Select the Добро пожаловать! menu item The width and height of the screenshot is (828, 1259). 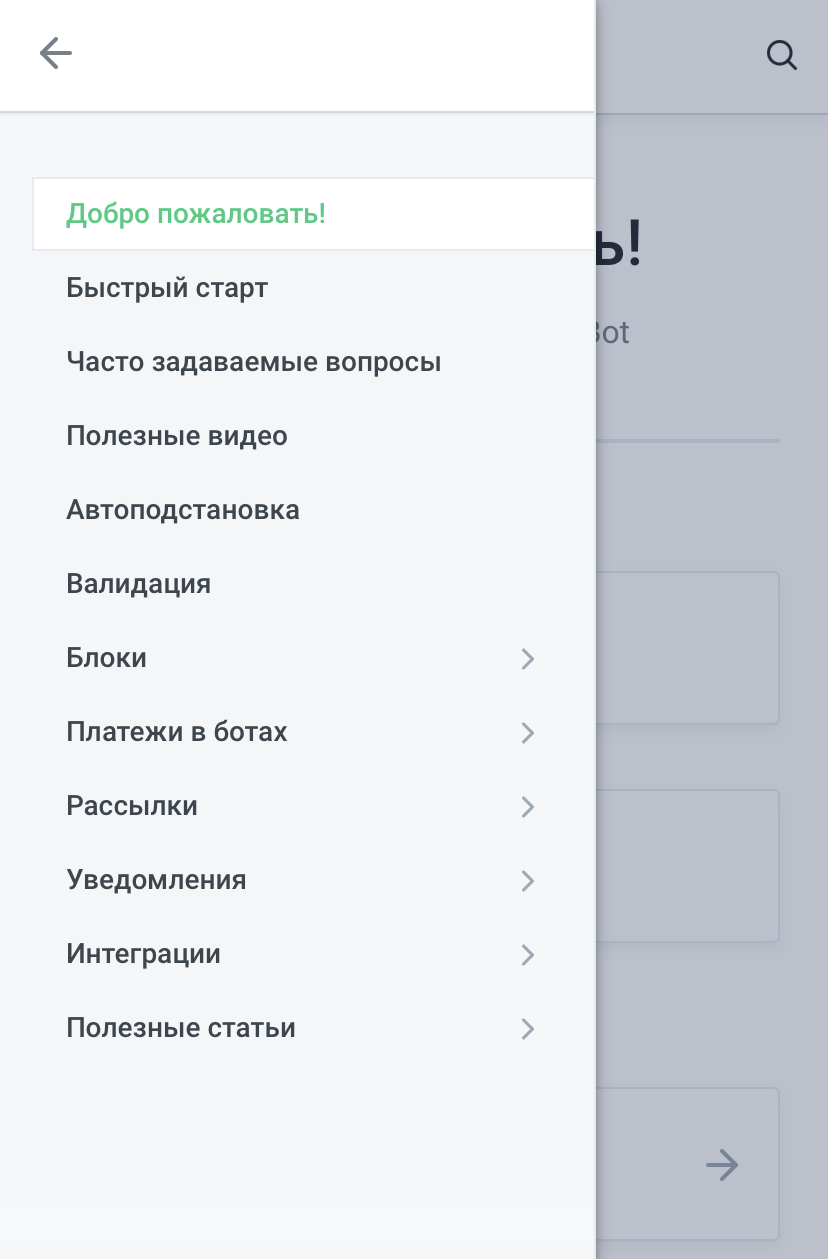196,214
